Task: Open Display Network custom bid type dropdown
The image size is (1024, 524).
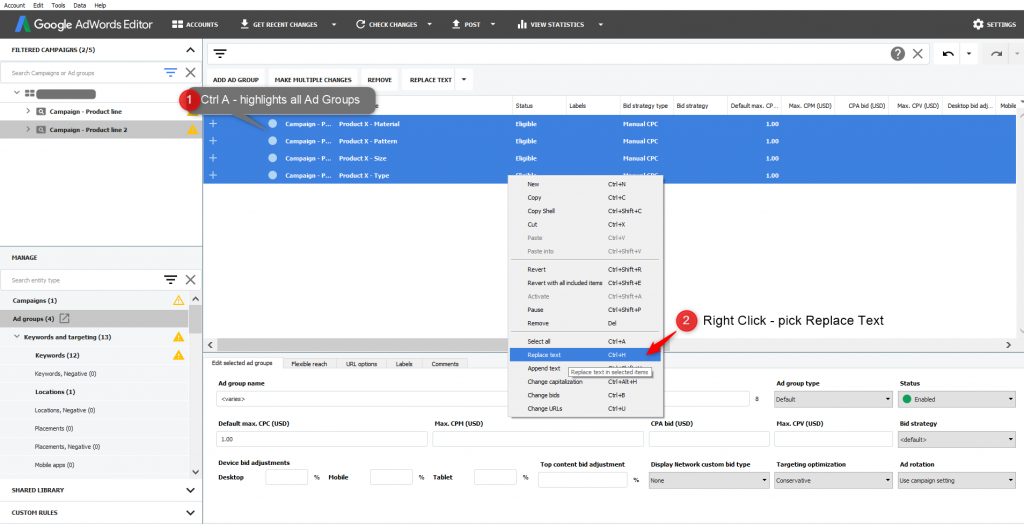Action: (x=709, y=480)
